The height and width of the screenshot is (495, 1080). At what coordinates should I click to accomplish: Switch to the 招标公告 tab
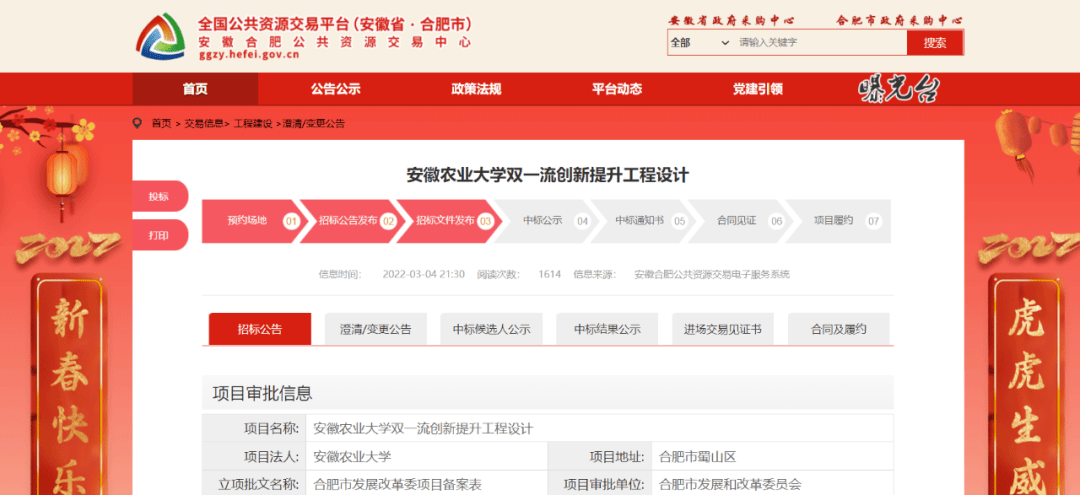[x=260, y=329]
